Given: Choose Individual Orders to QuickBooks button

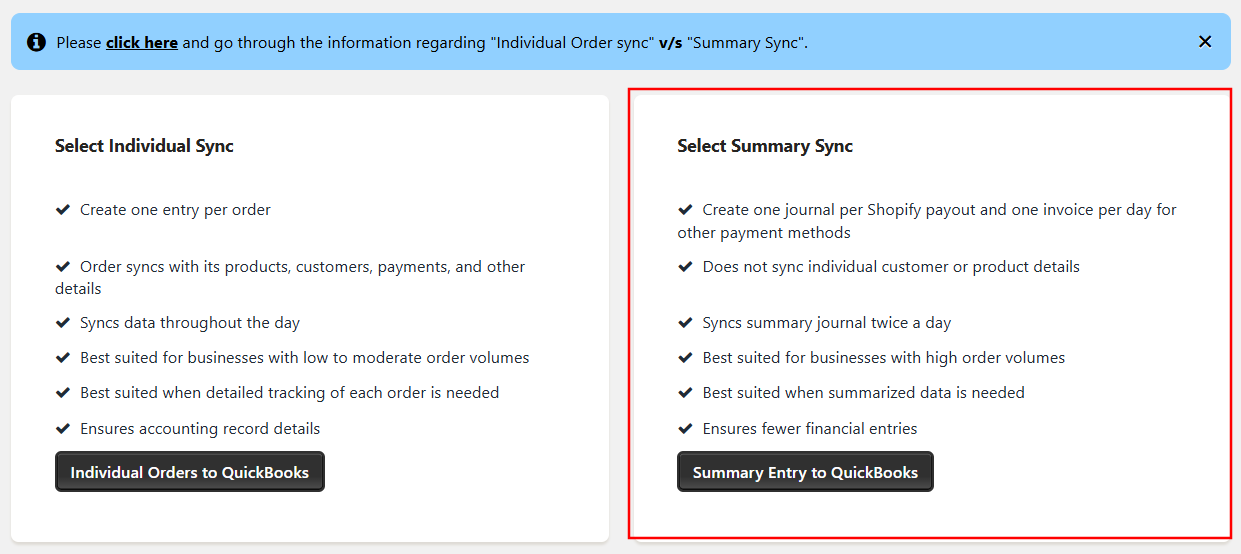Looking at the screenshot, I should click(x=190, y=472).
